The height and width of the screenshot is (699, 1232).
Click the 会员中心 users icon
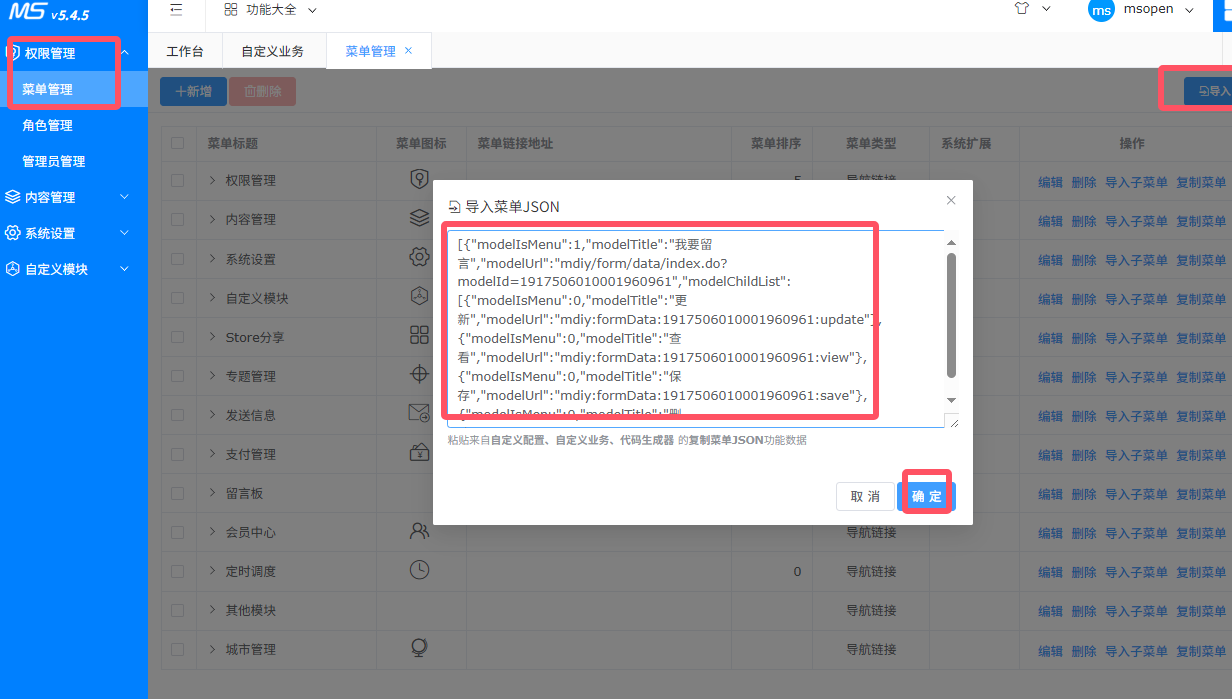coord(419,531)
